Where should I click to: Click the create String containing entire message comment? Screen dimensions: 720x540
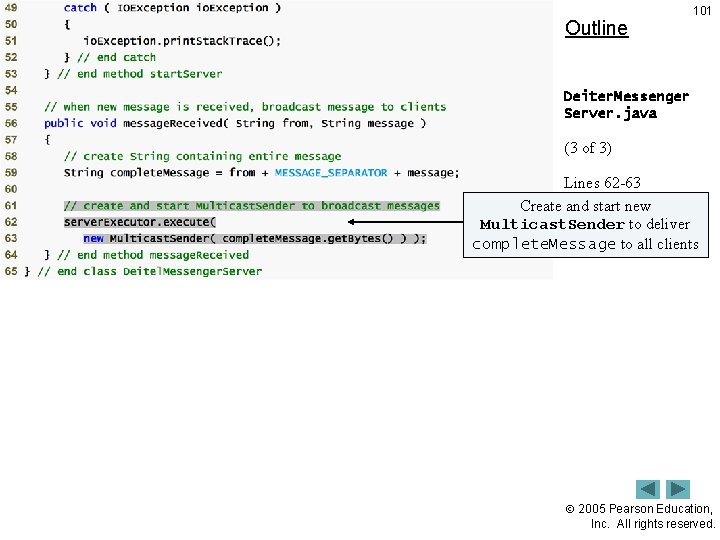coord(202,157)
